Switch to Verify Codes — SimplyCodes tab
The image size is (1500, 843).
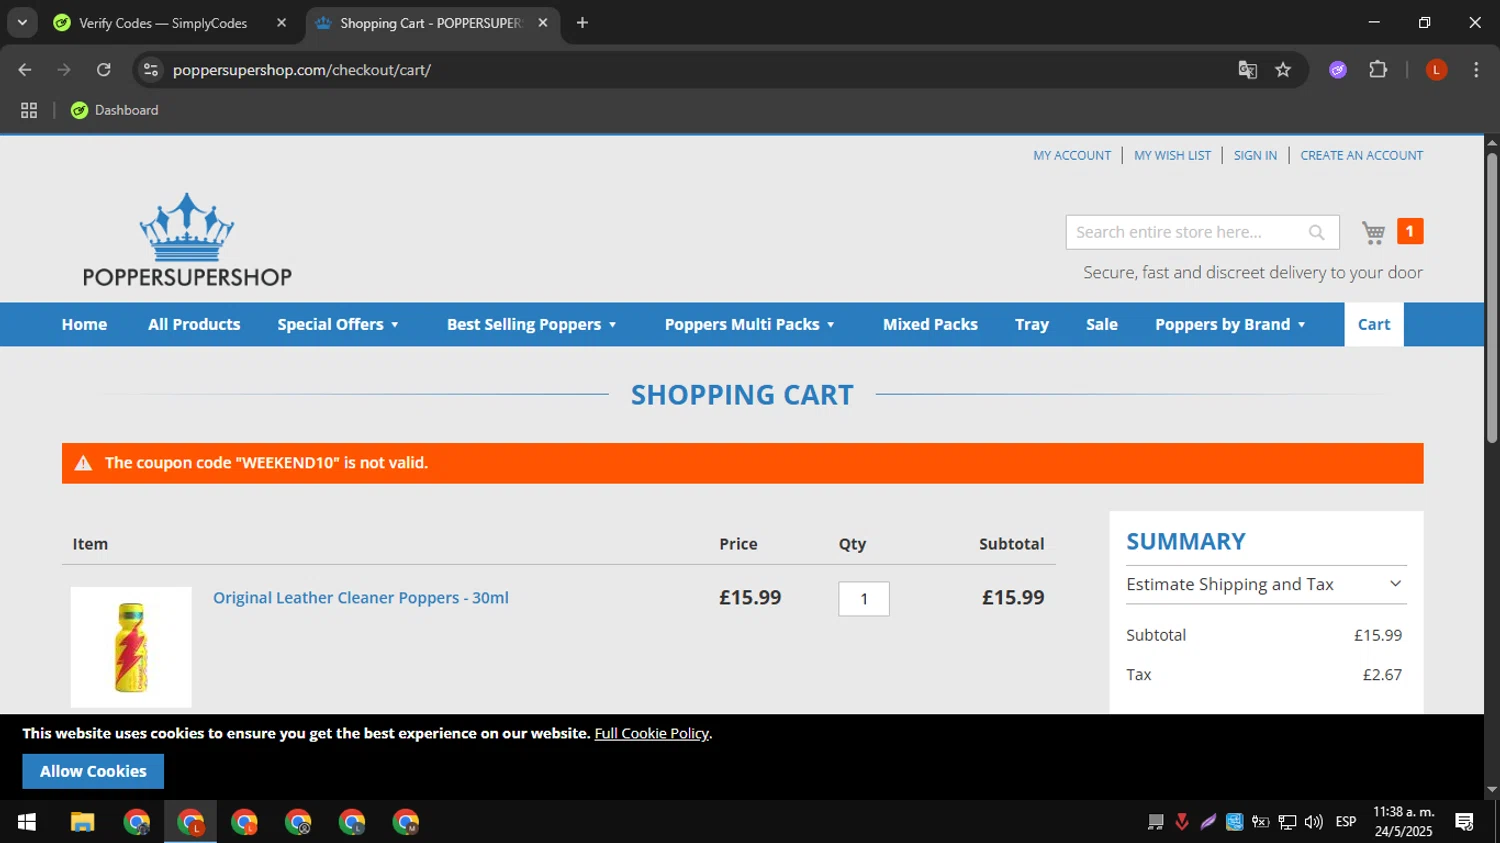coord(163,22)
